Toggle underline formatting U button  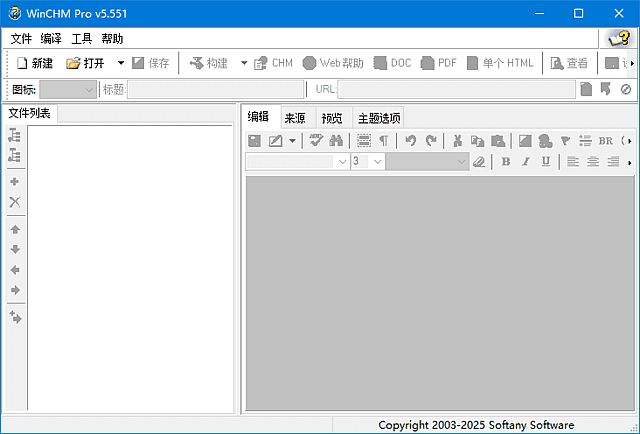click(x=545, y=161)
